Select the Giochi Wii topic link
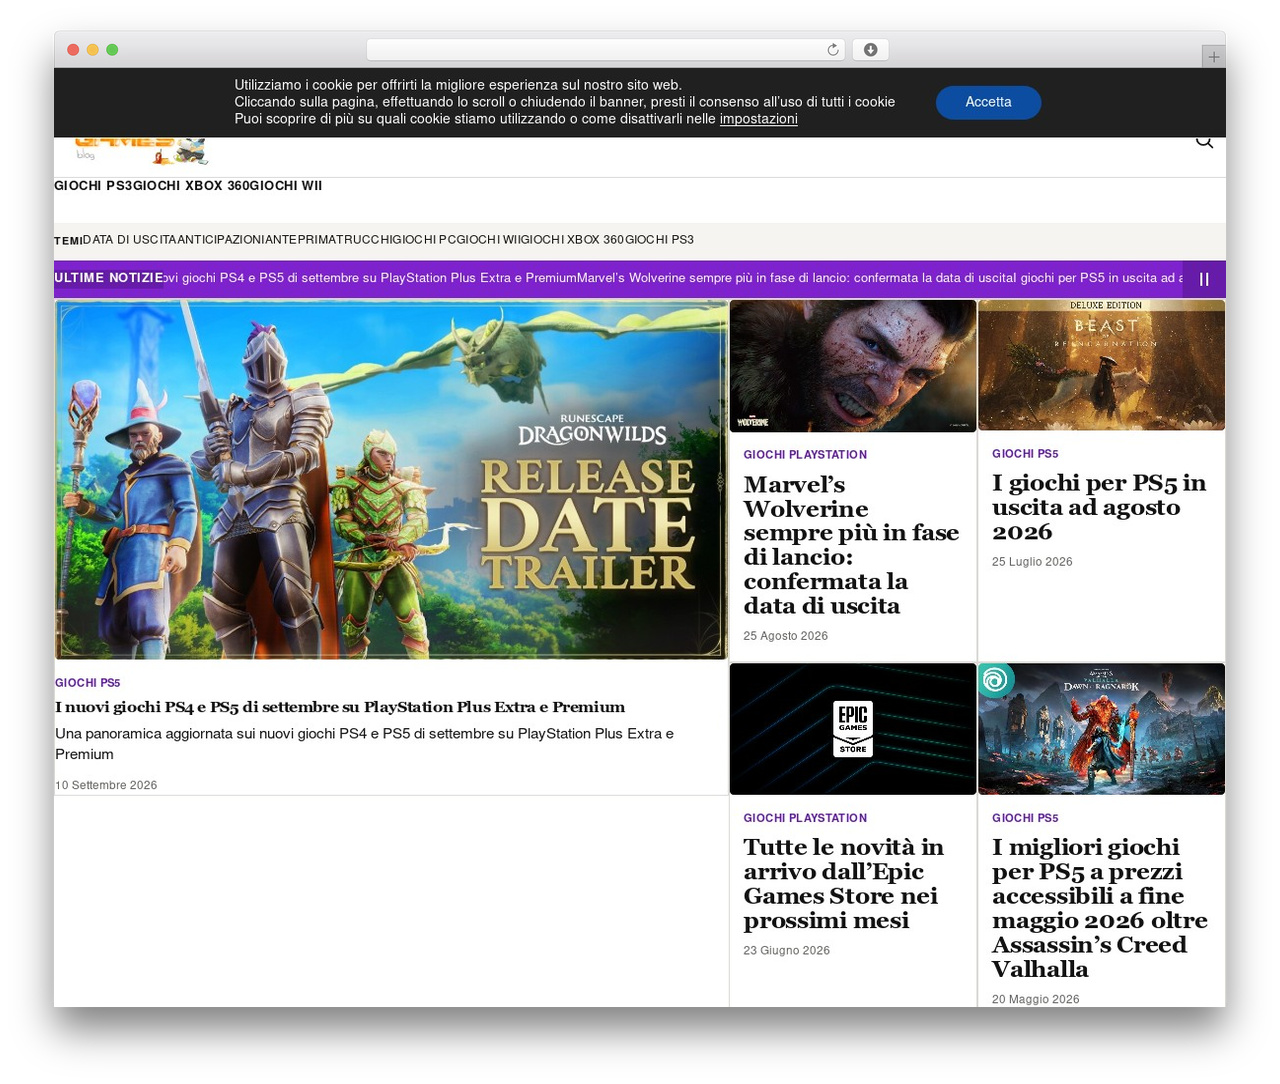Viewport: 1280px width, 1084px height. [489, 240]
